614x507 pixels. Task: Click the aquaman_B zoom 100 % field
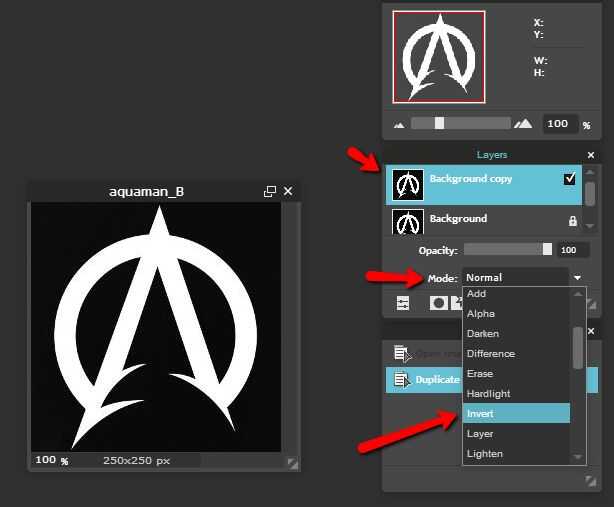coord(52,460)
